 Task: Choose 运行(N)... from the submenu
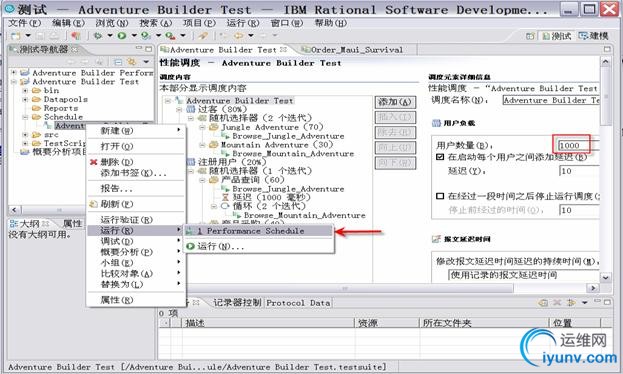[258, 246]
